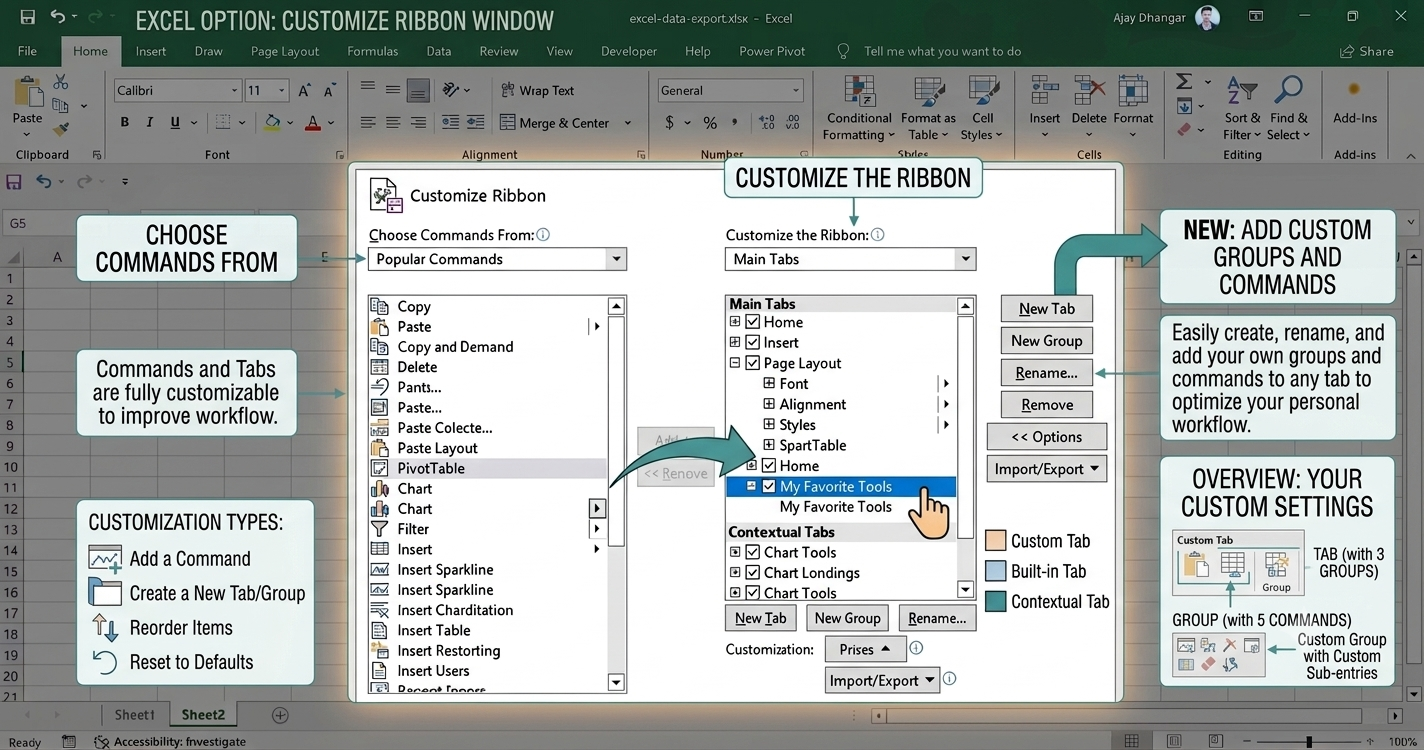Screen dimensions: 1424x750
Task: Toggle the Home checkbox directly under Main Tabs heading
Action: click(753, 322)
